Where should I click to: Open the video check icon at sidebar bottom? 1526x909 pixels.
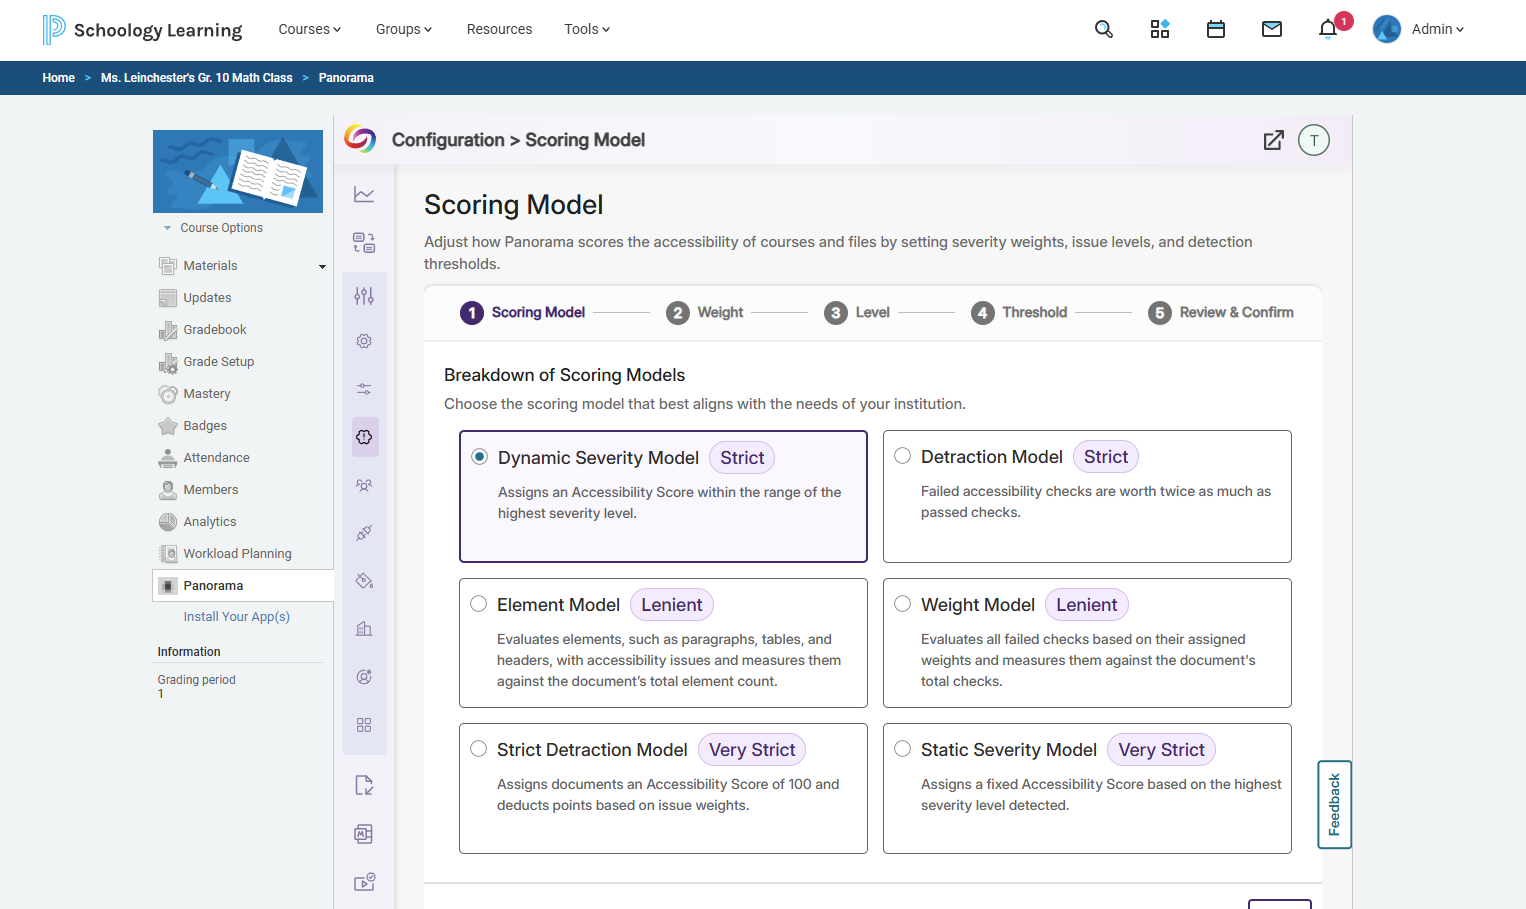click(x=364, y=882)
